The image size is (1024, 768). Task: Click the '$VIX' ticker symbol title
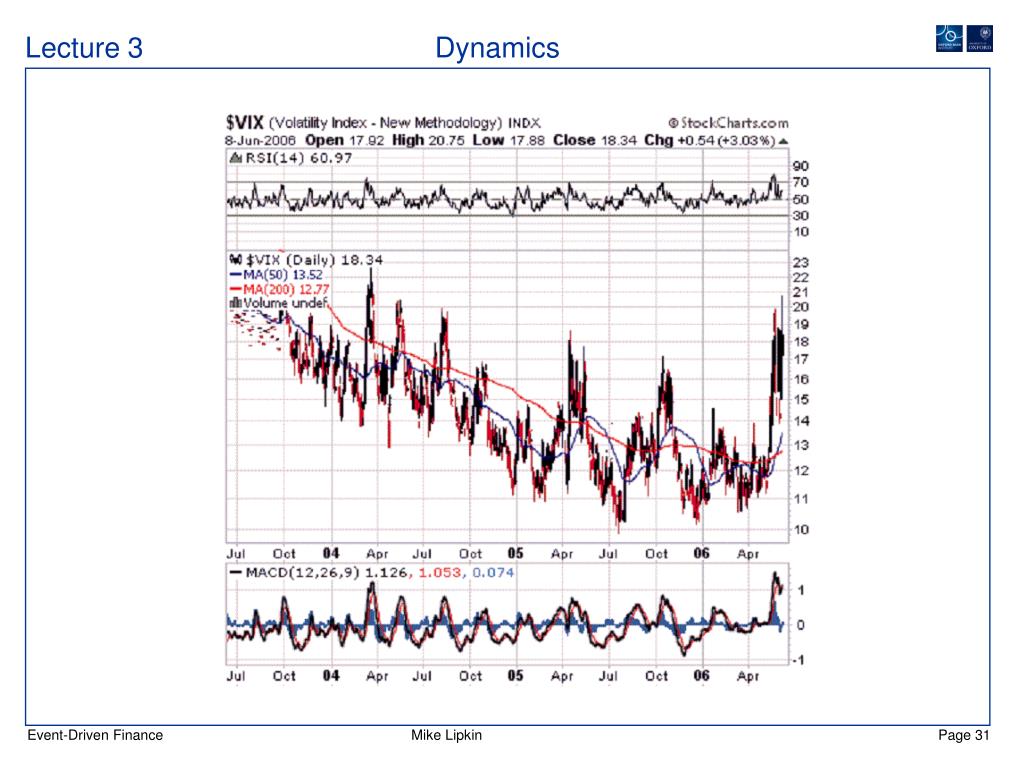[x=245, y=122]
